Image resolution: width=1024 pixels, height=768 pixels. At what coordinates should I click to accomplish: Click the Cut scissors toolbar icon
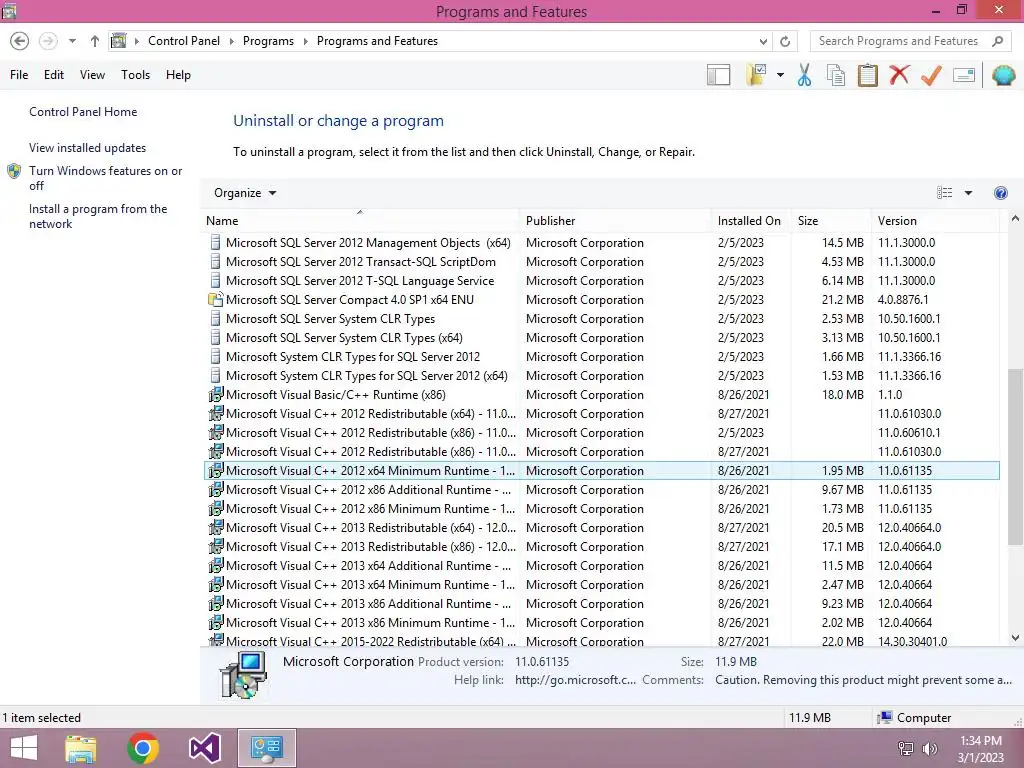[x=804, y=75]
